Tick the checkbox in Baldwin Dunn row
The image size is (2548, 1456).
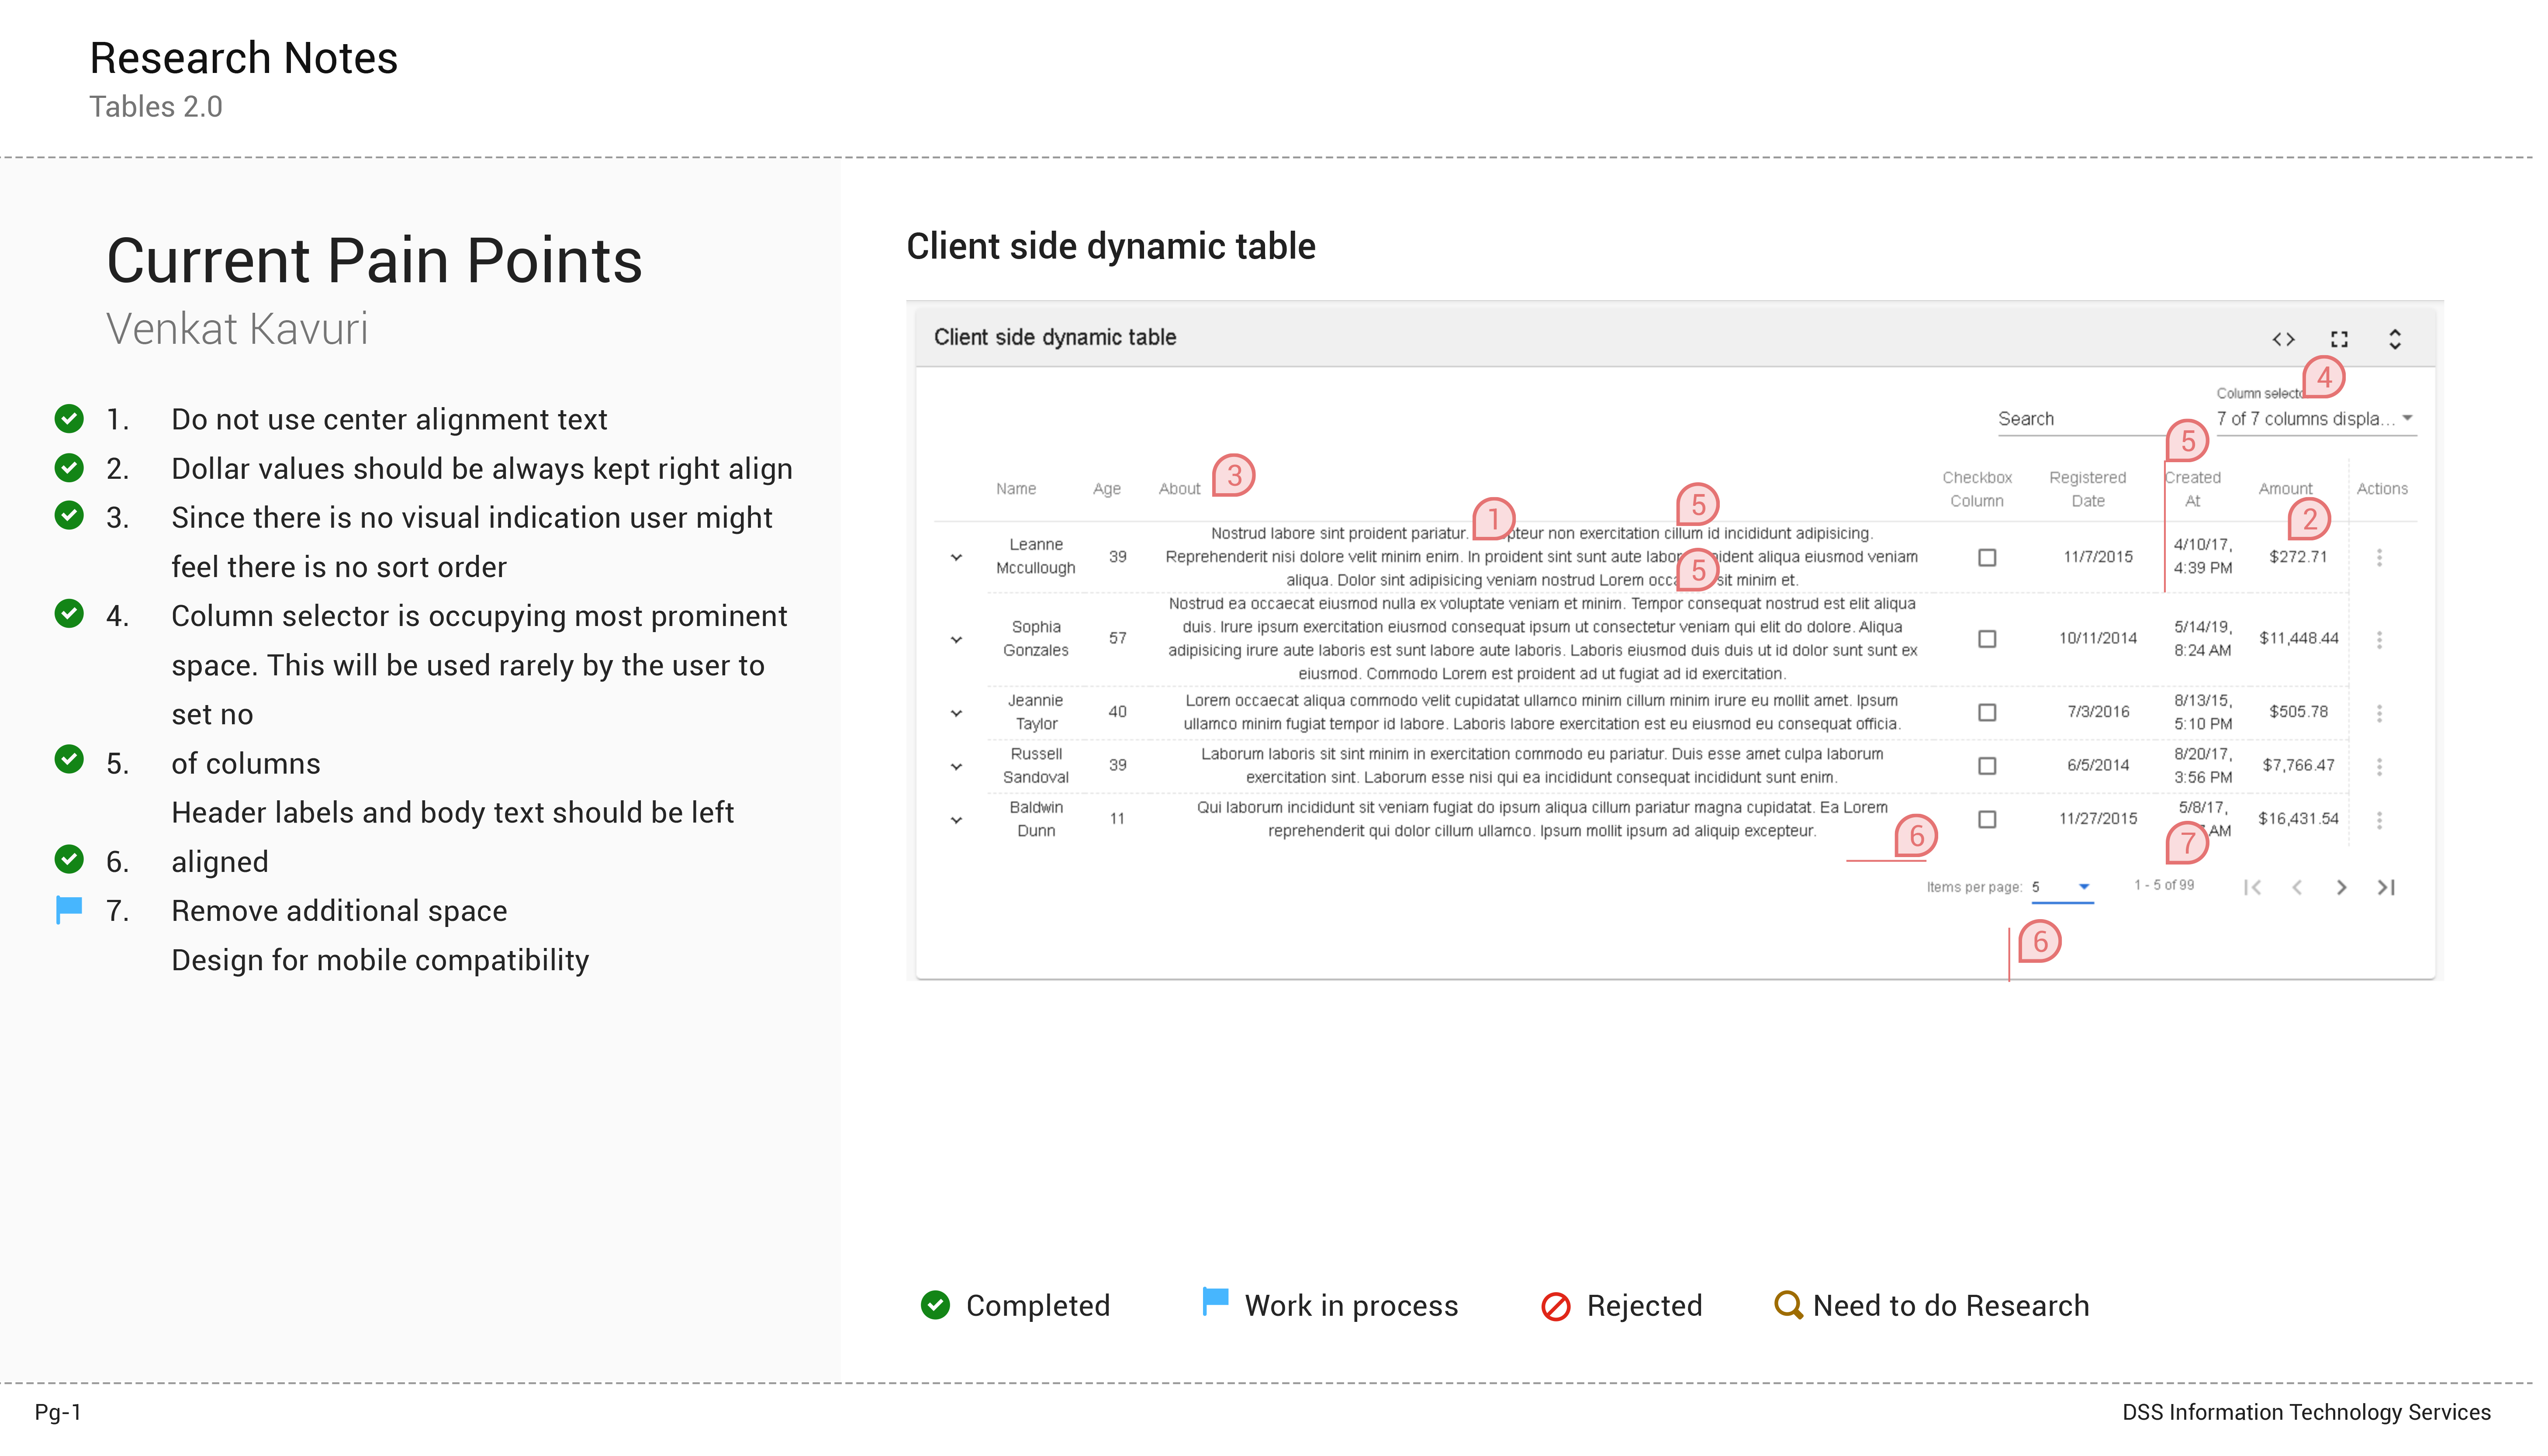click(x=1987, y=820)
